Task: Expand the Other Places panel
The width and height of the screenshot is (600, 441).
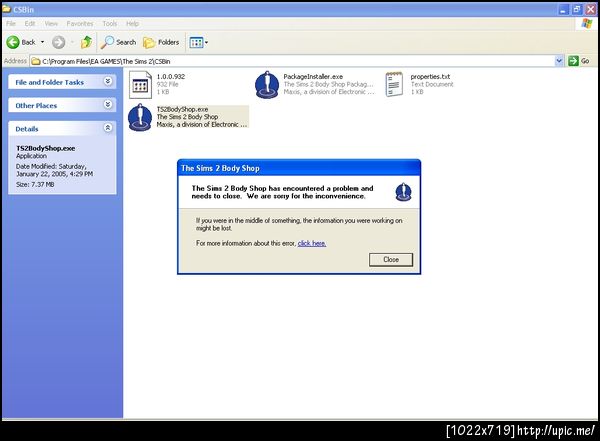Action: tap(108, 105)
